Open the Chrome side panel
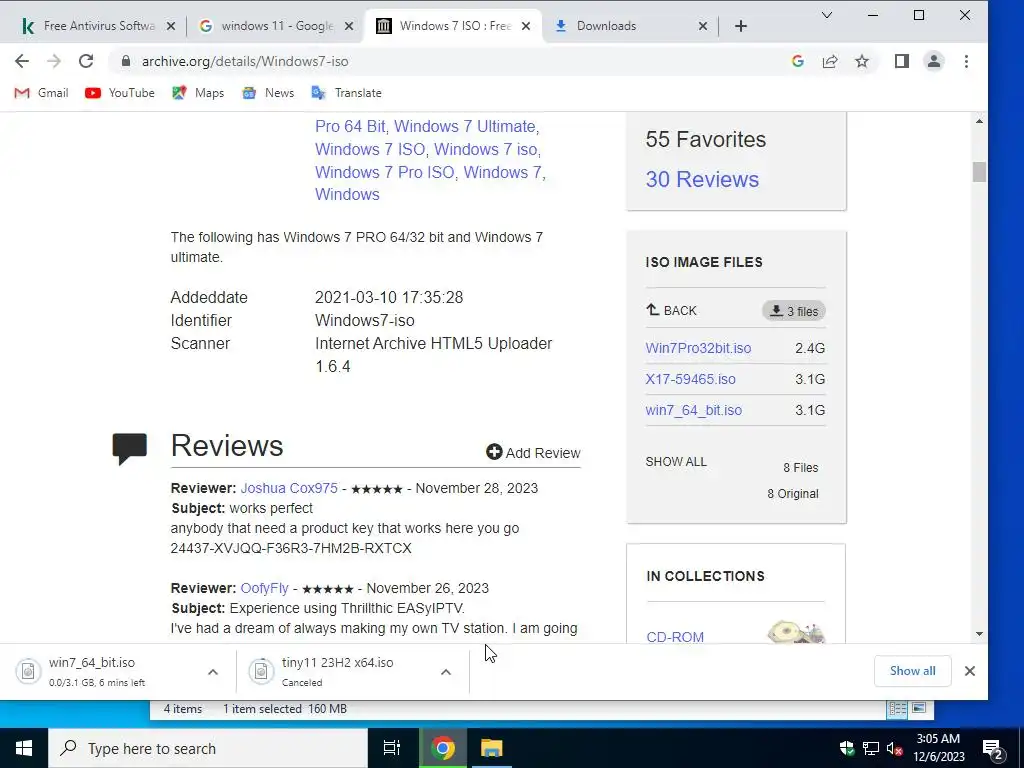 click(x=902, y=61)
